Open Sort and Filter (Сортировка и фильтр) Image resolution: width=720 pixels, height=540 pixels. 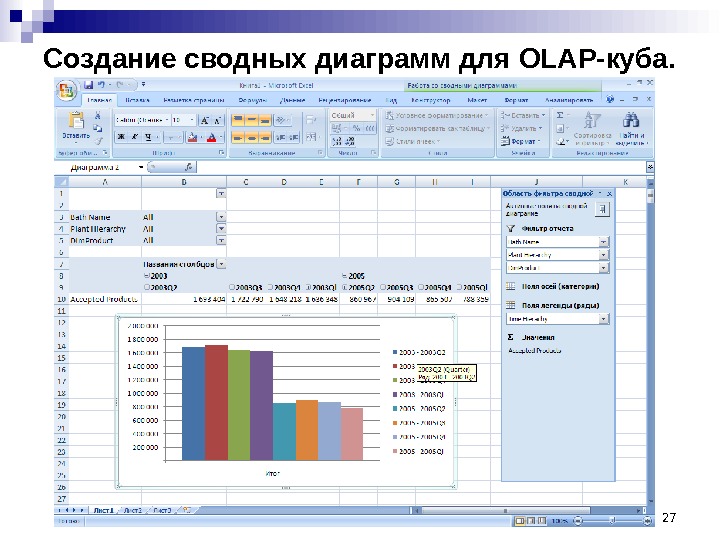[x=592, y=129]
